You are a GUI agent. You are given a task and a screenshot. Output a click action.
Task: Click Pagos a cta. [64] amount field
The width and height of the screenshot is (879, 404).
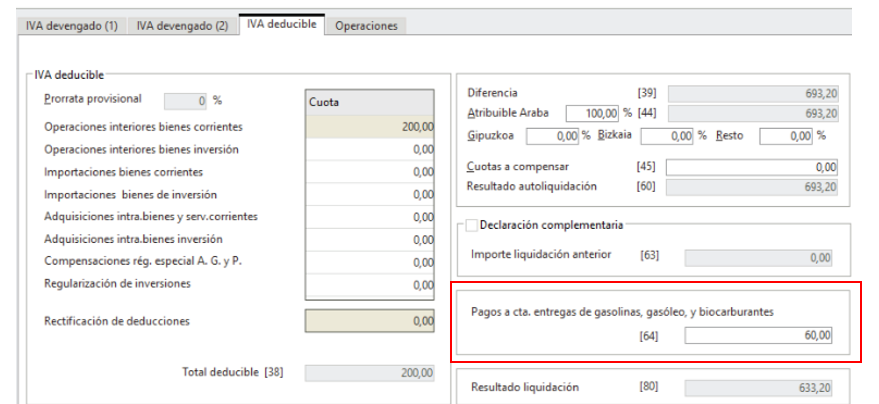[760, 337]
